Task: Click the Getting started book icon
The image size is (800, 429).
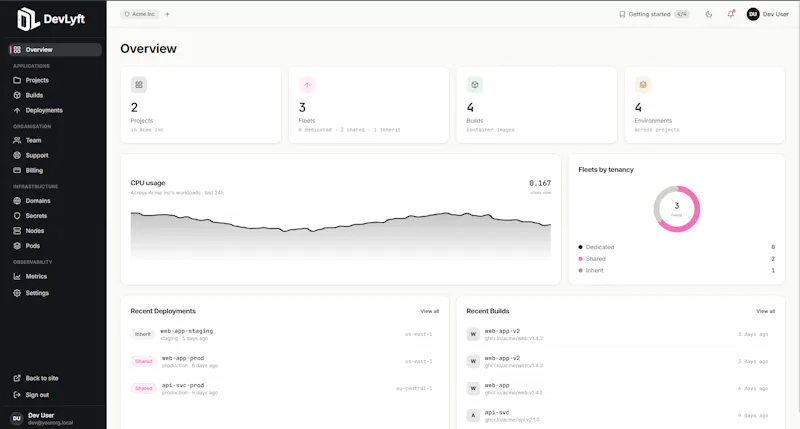Action: click(x=622, y=14)
